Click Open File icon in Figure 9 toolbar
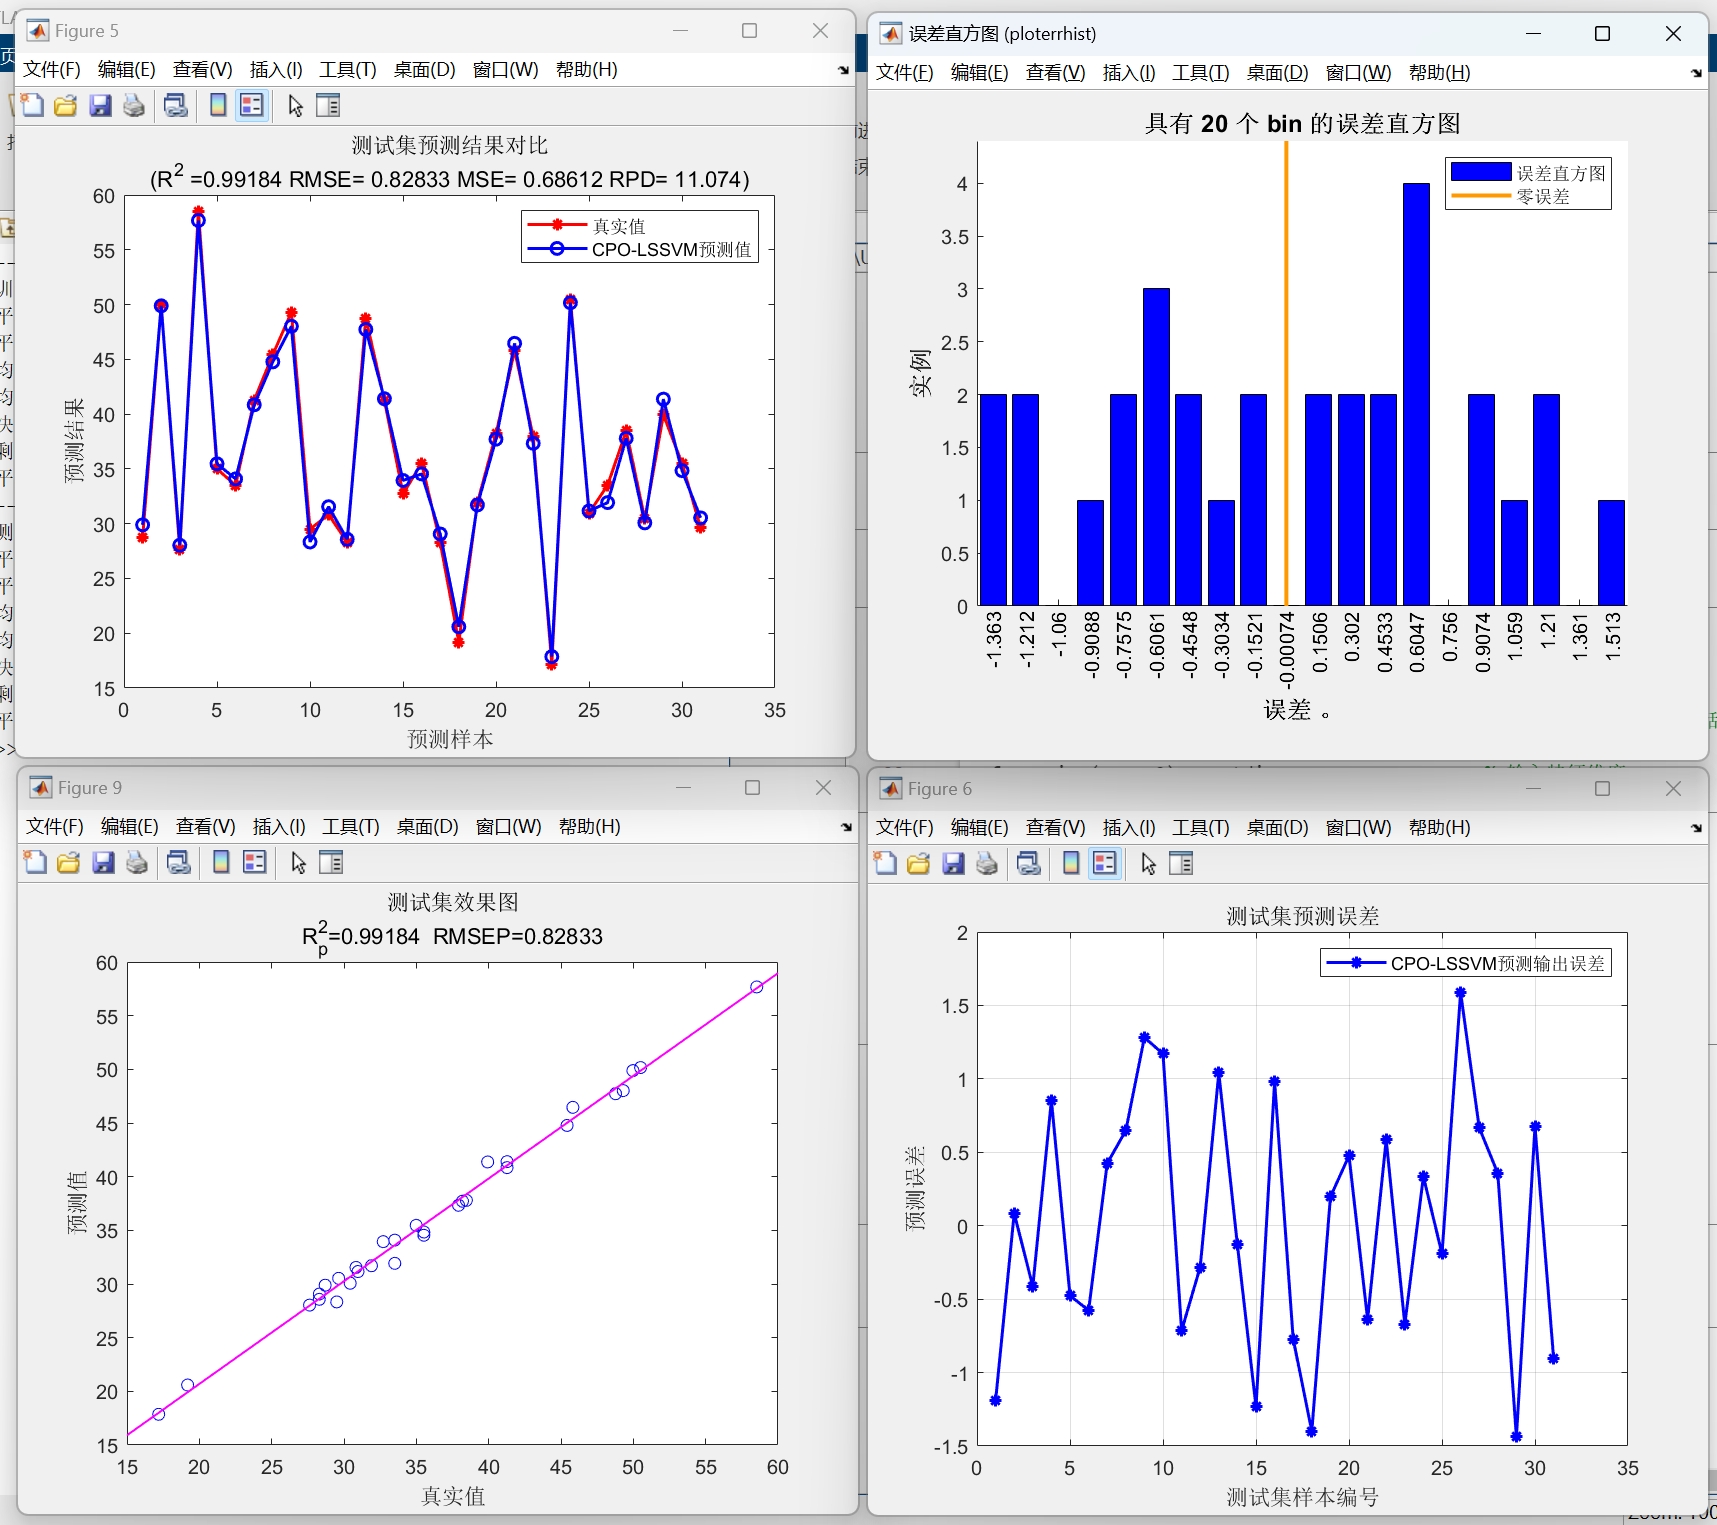 [x=68, y=862]
